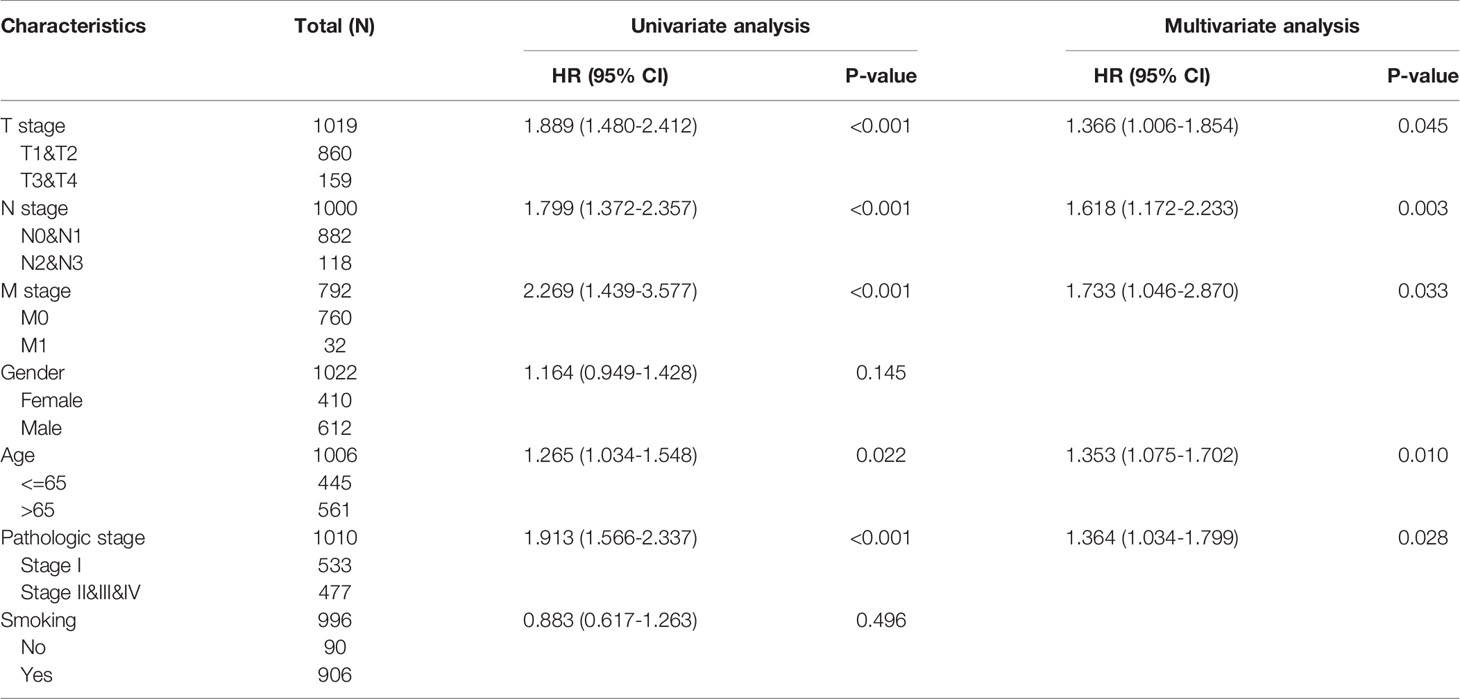Click the Characteristics column header
This screenshot has width=1460, height=699.
pos(74,27)
